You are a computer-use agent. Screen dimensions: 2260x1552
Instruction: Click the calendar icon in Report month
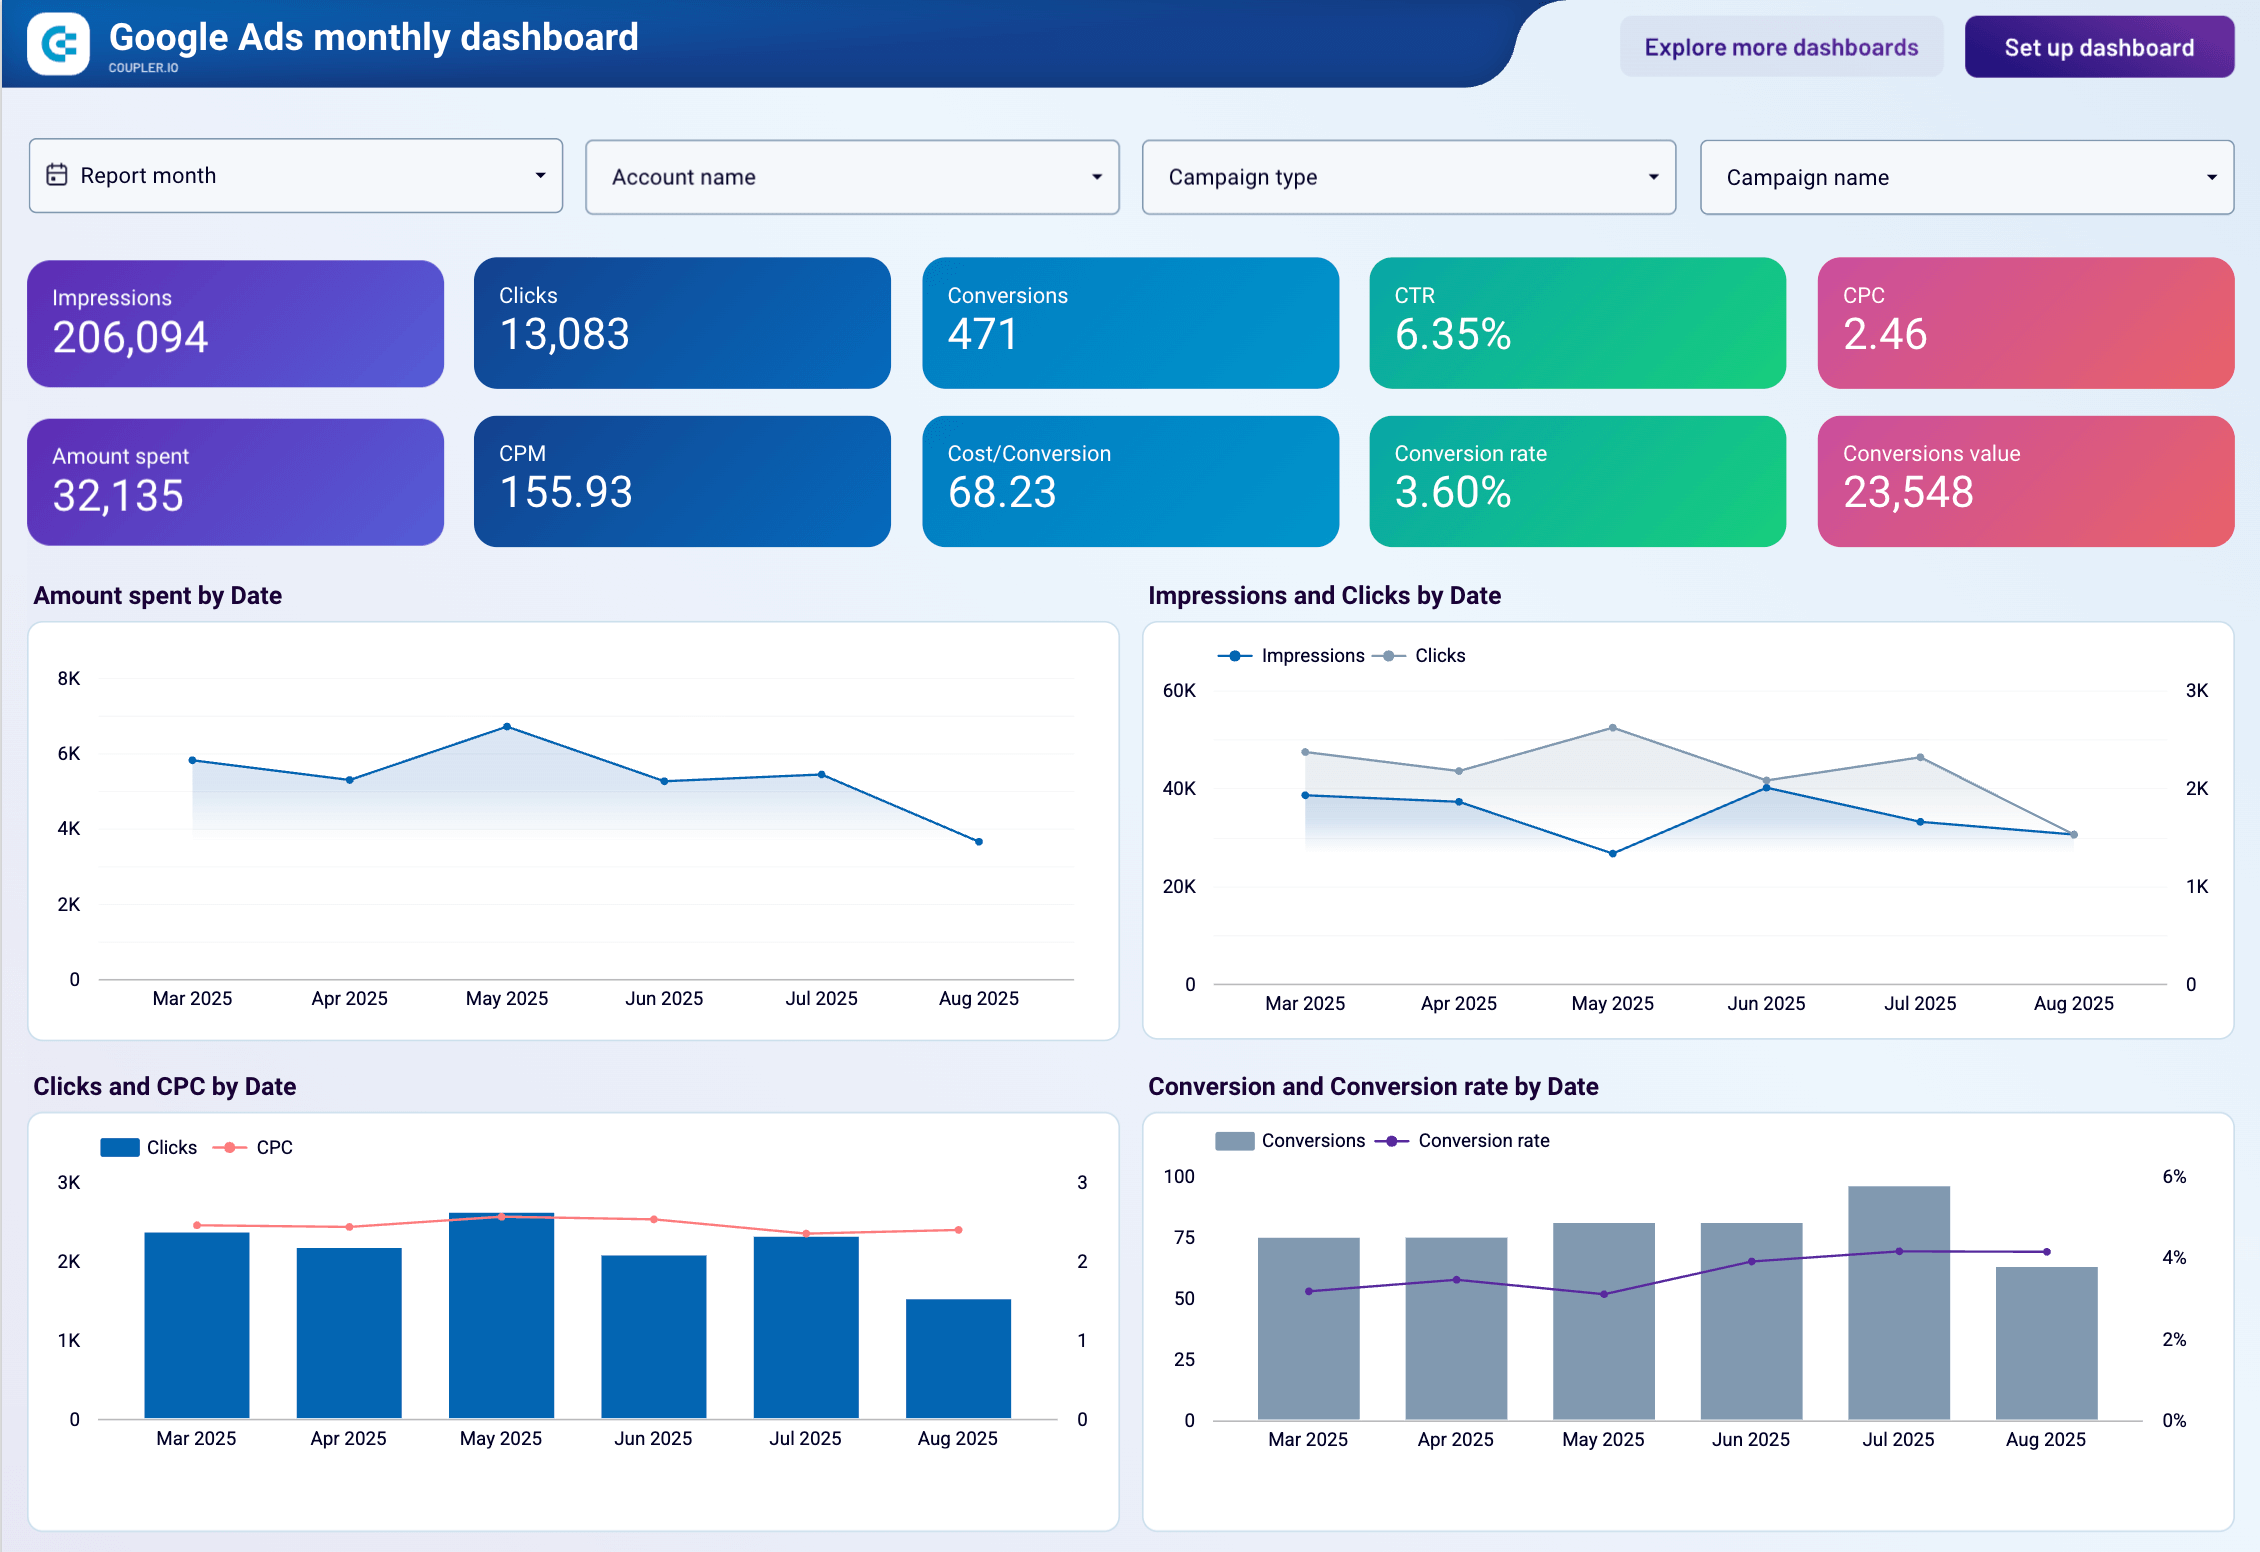tap(57, 175)
